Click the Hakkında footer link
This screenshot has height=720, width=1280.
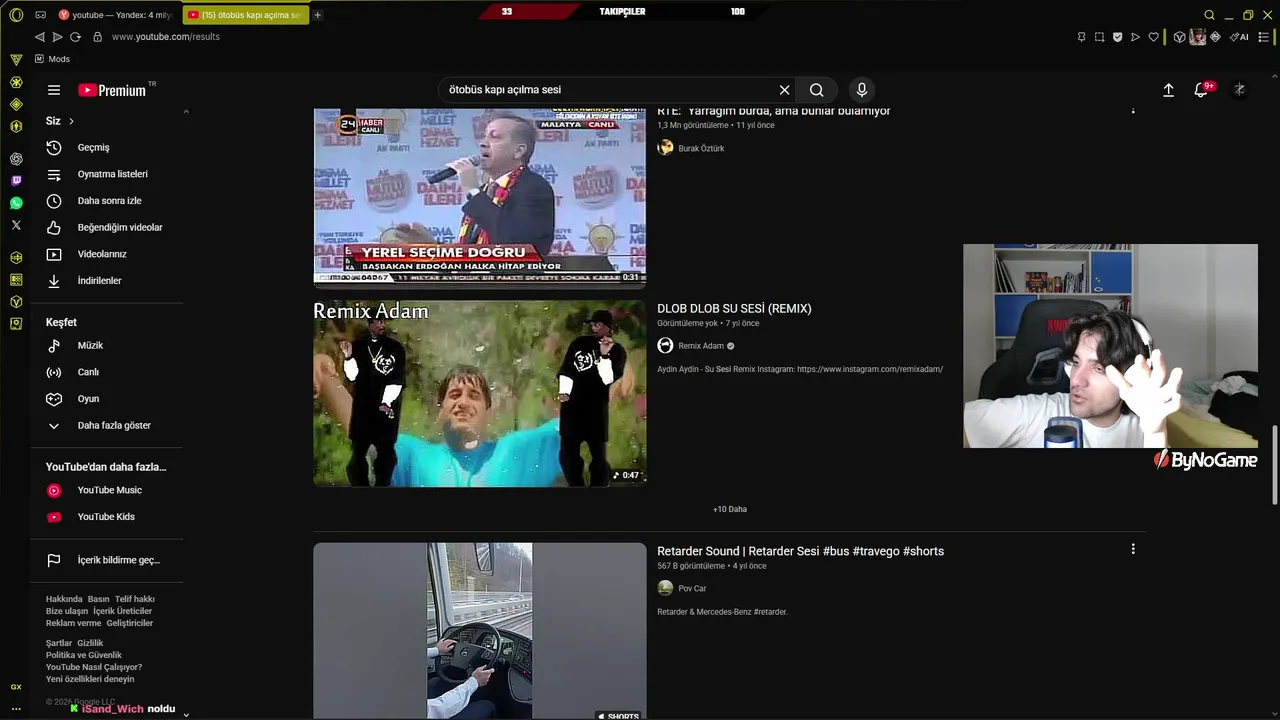coord(64,599)
